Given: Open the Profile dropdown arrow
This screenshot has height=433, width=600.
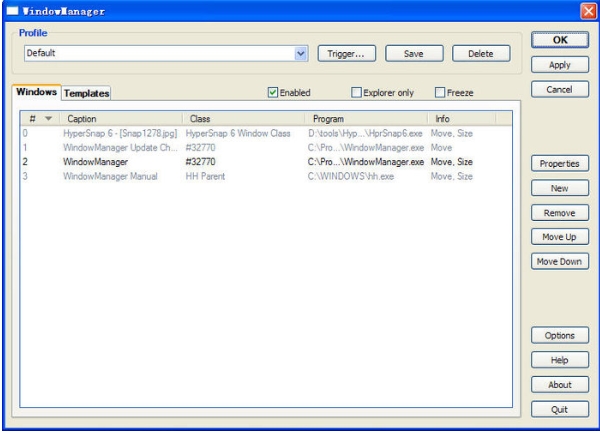Looking at the screenshot, I should [x=301, y=54].
